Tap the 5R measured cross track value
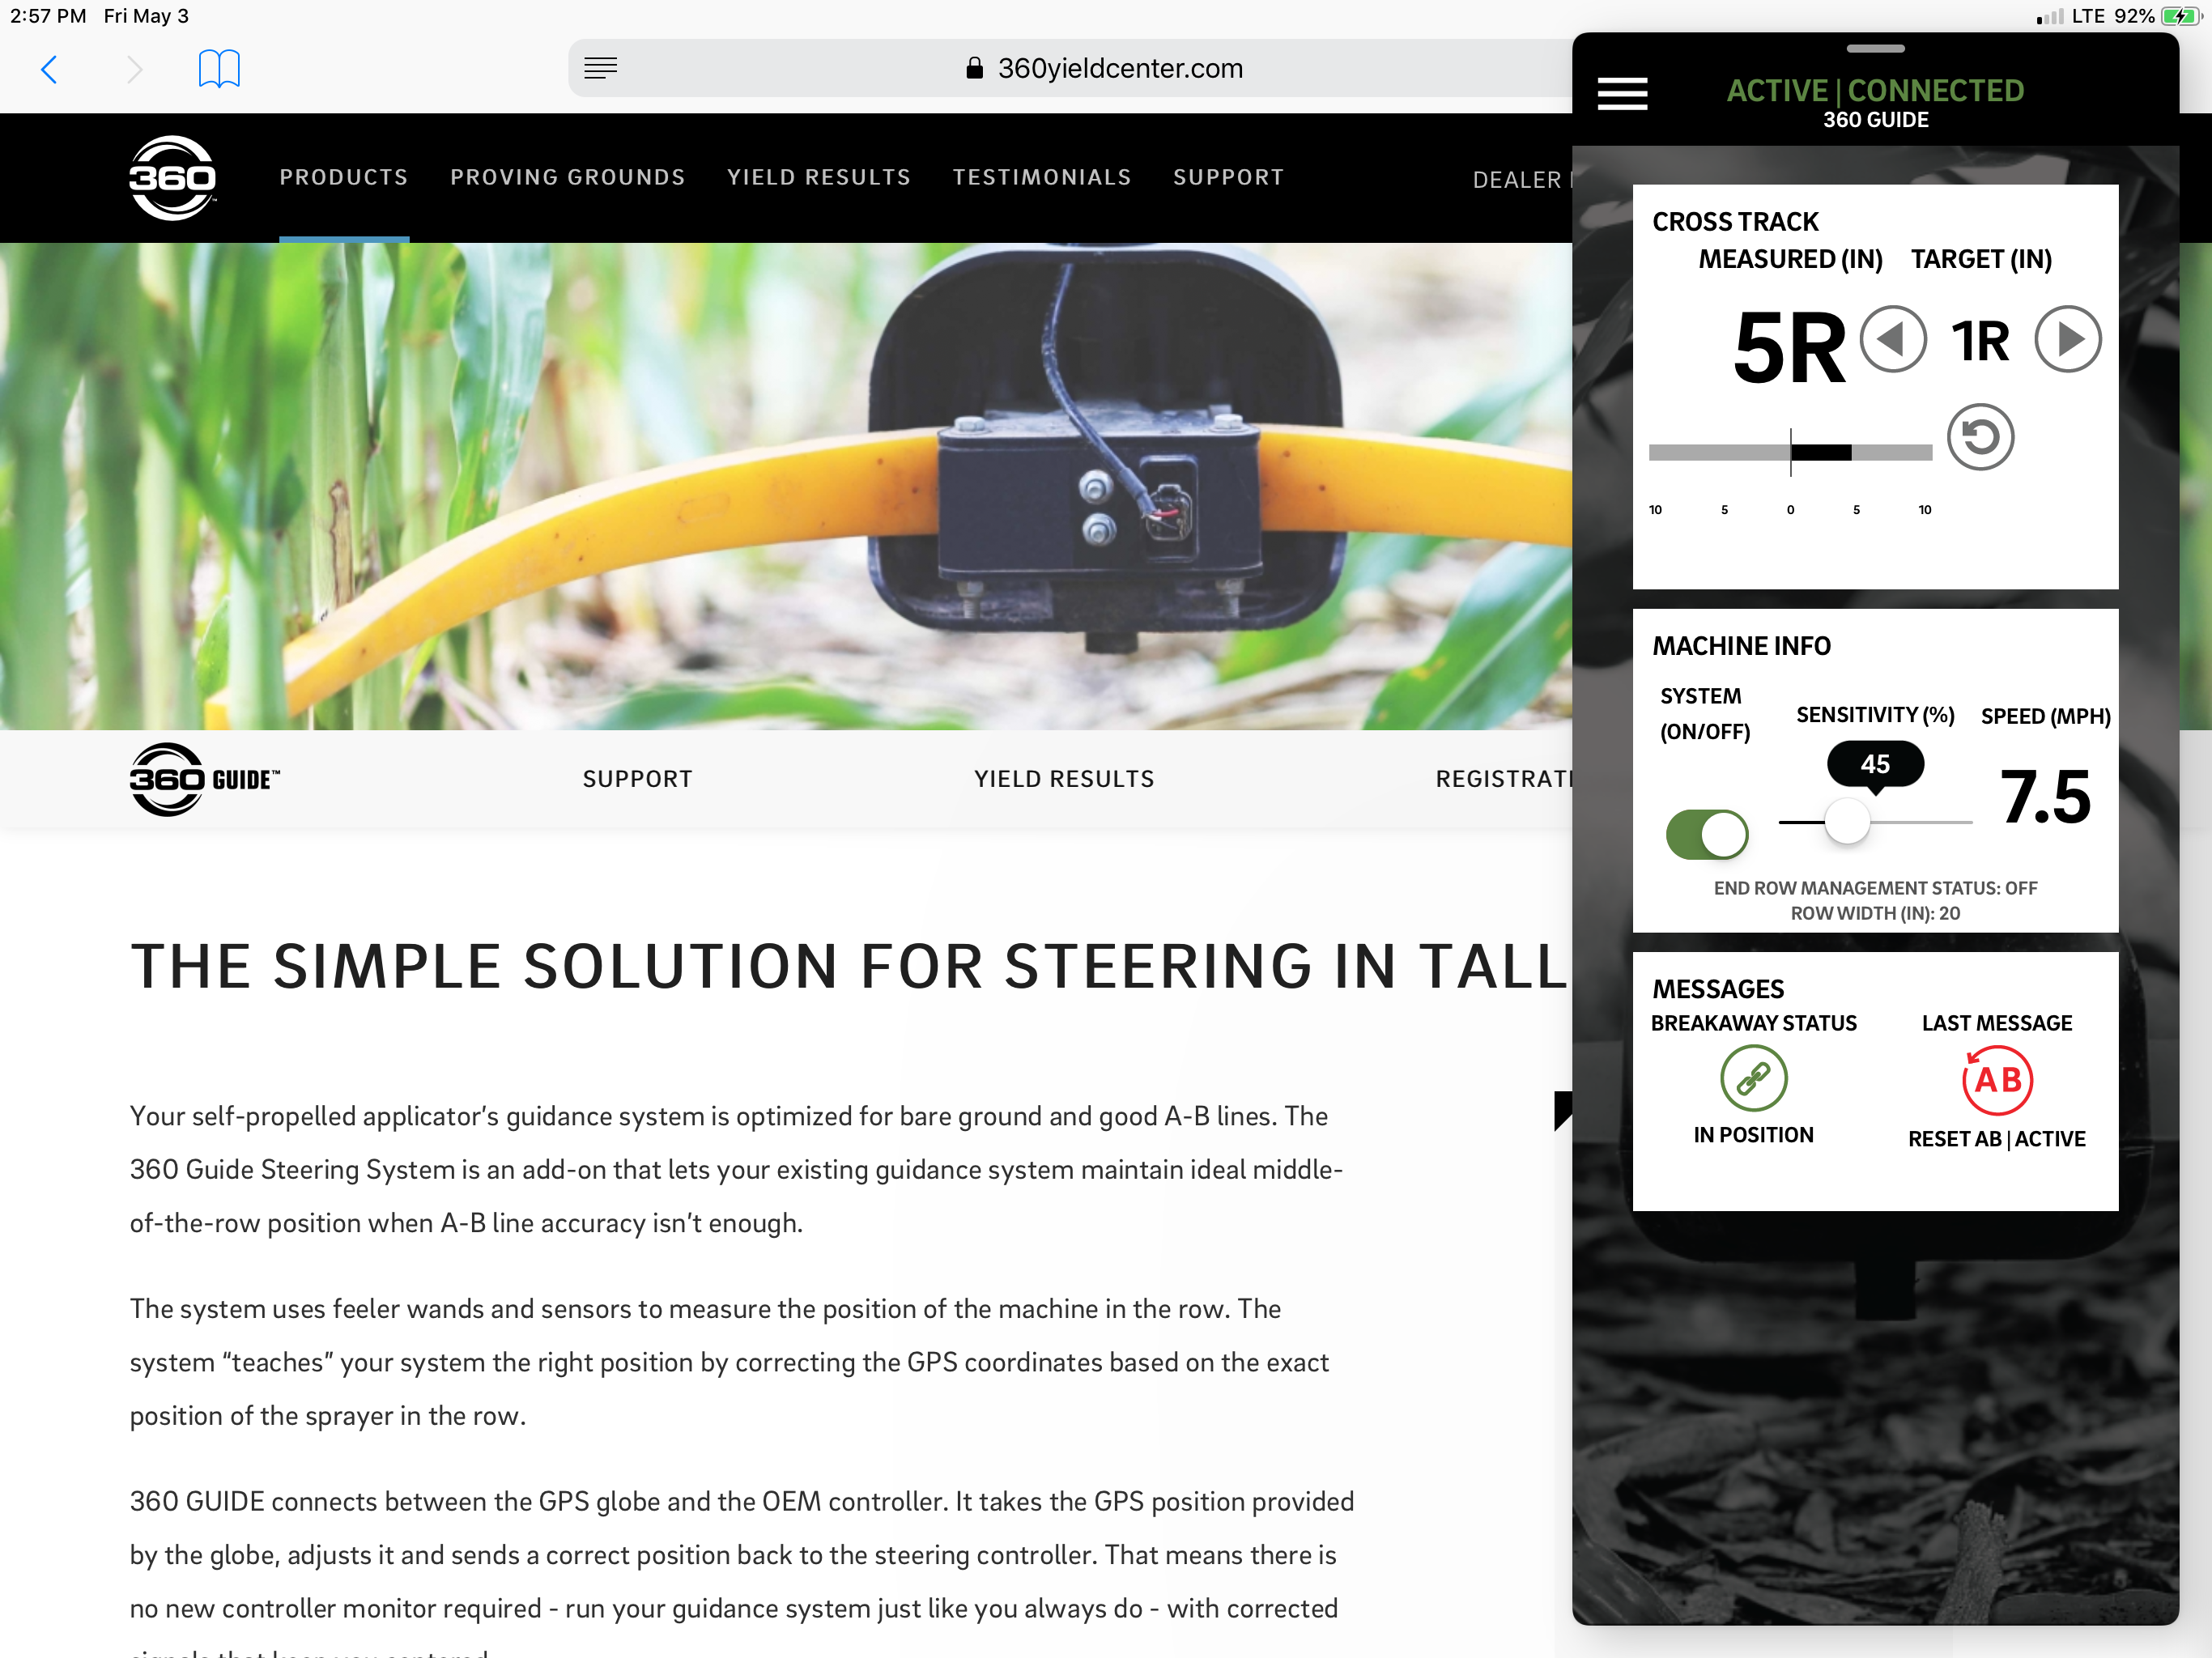2212x1658 pixels. pyautogui.click(x=1790, y=347)
